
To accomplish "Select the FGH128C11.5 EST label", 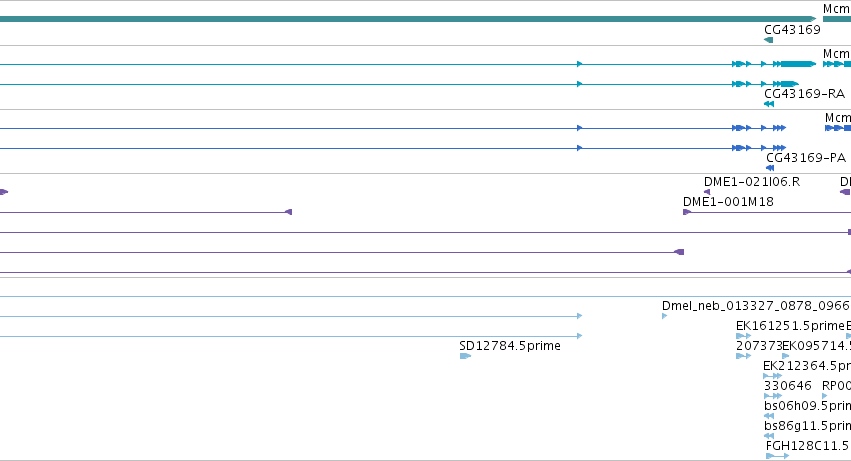I will tap(808, 446).
